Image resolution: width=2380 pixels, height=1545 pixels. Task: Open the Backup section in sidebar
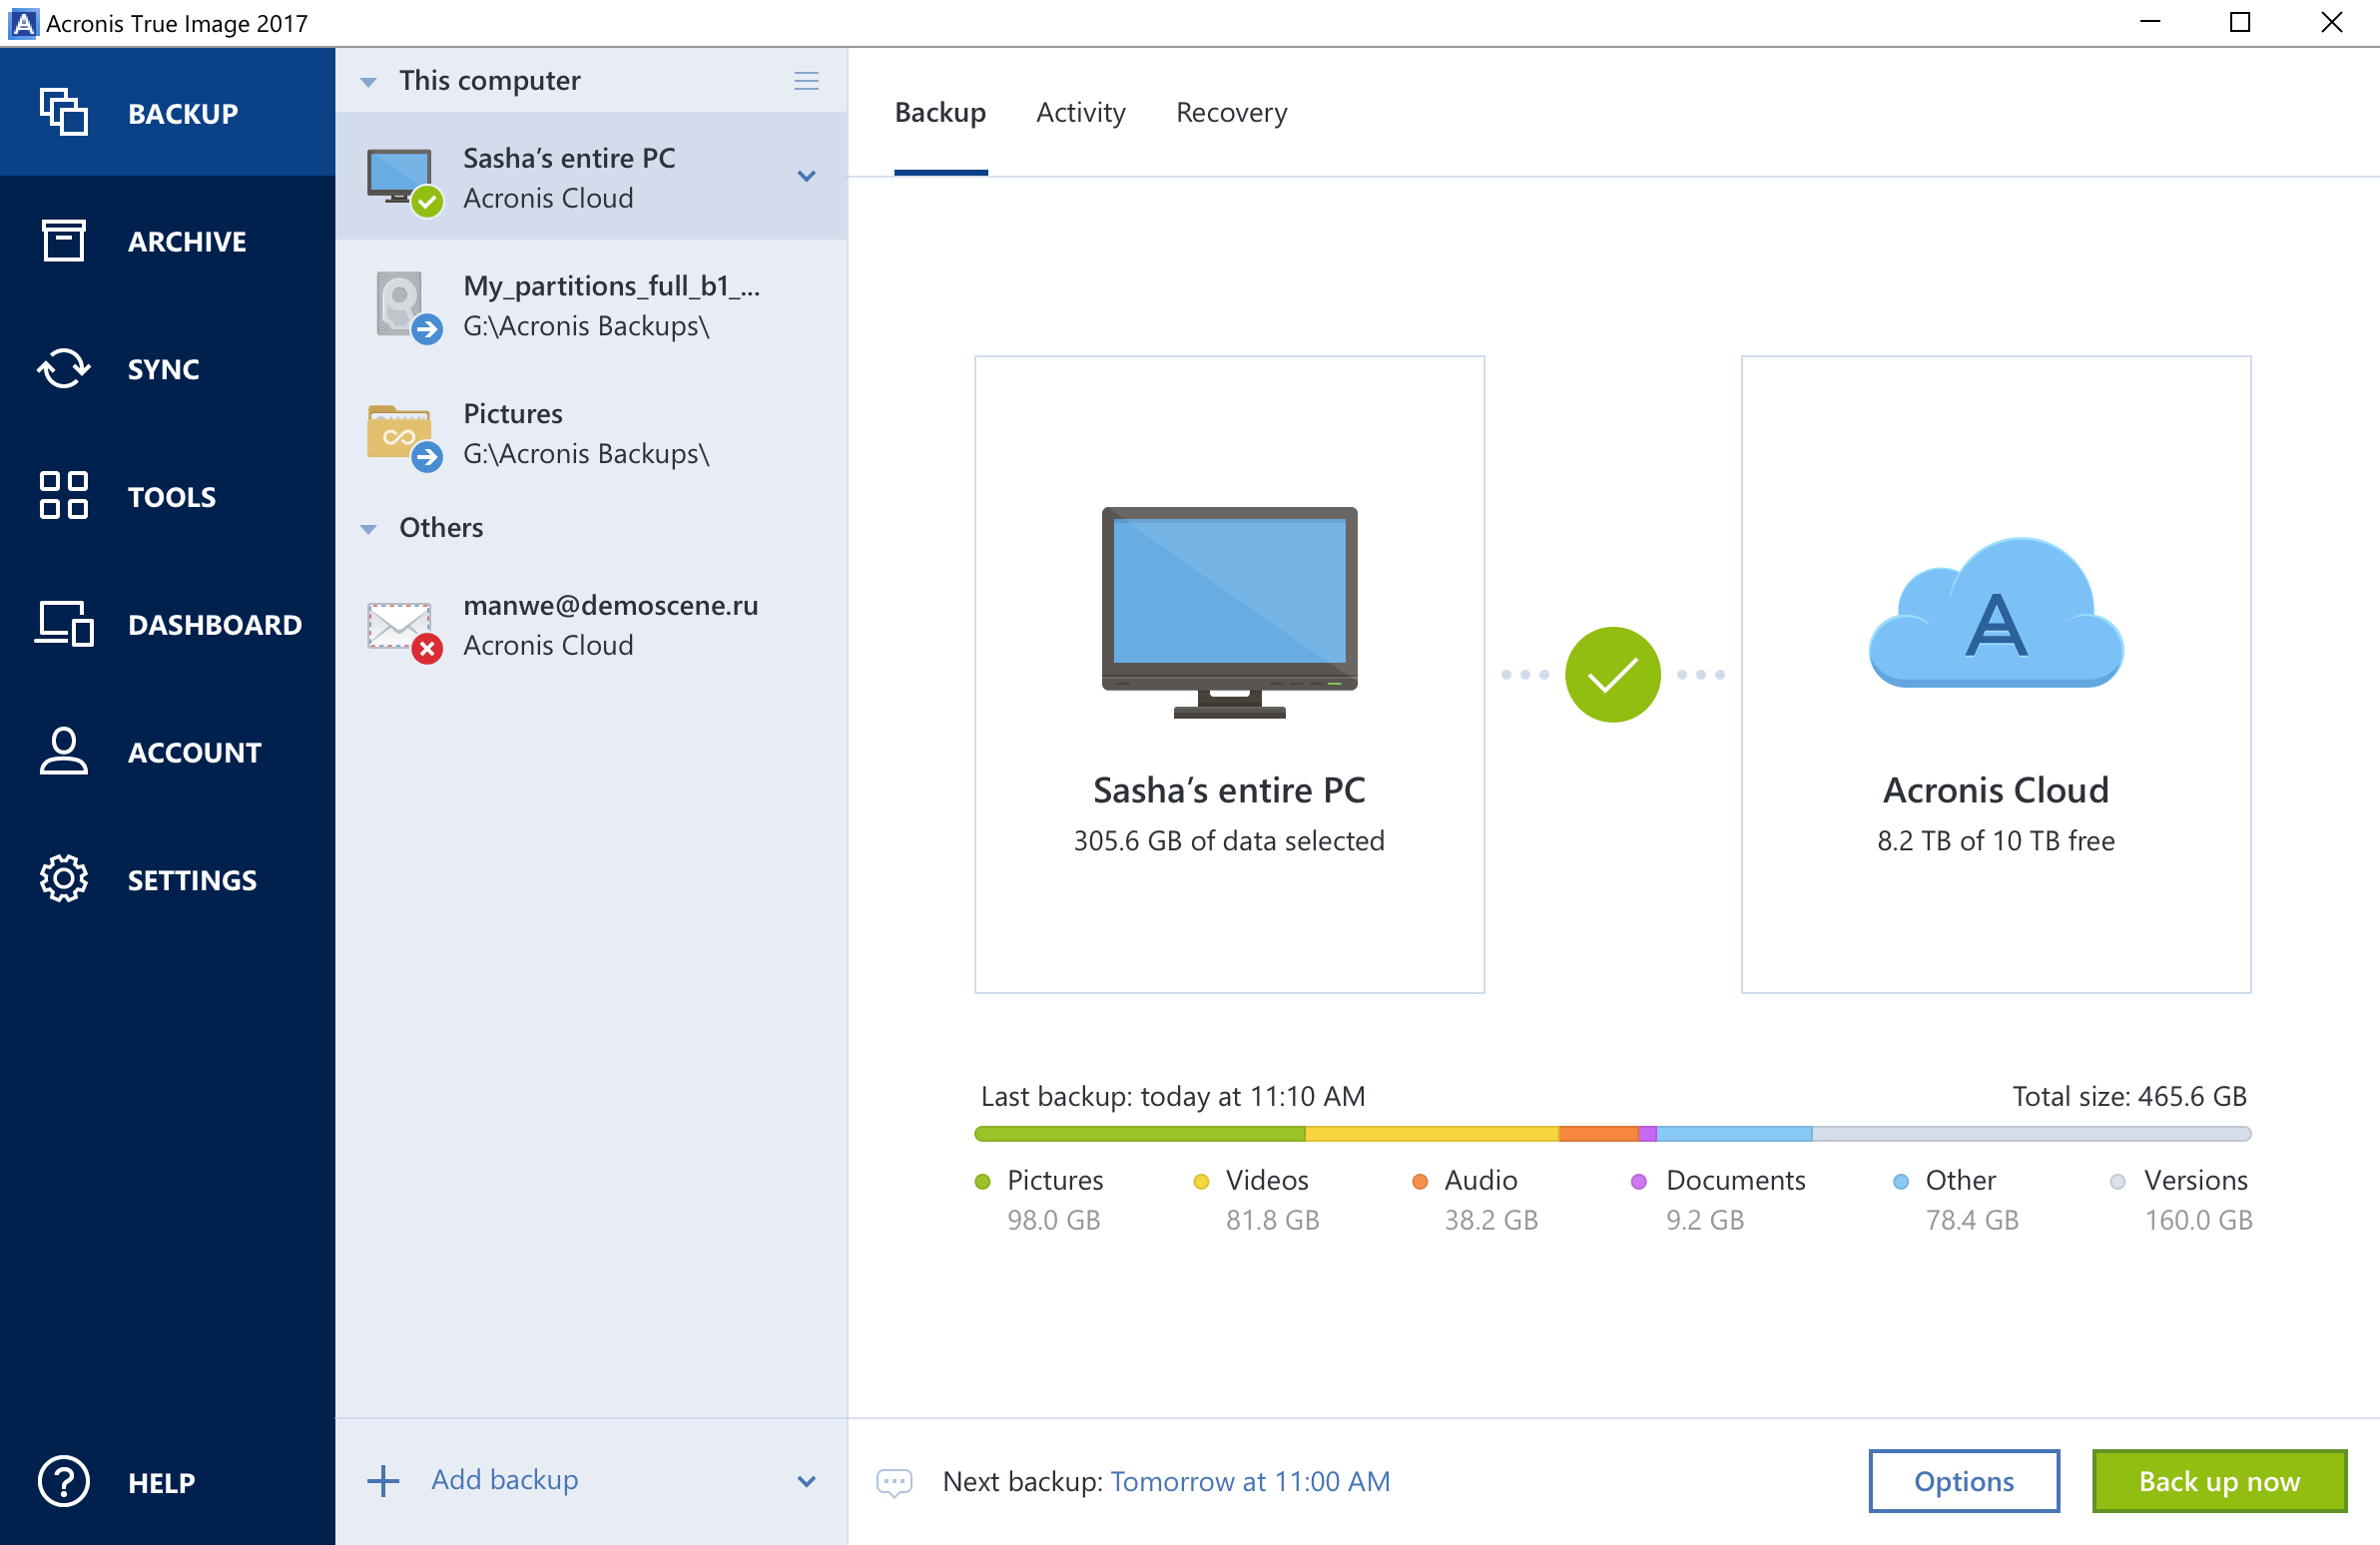tap(167, 113)
